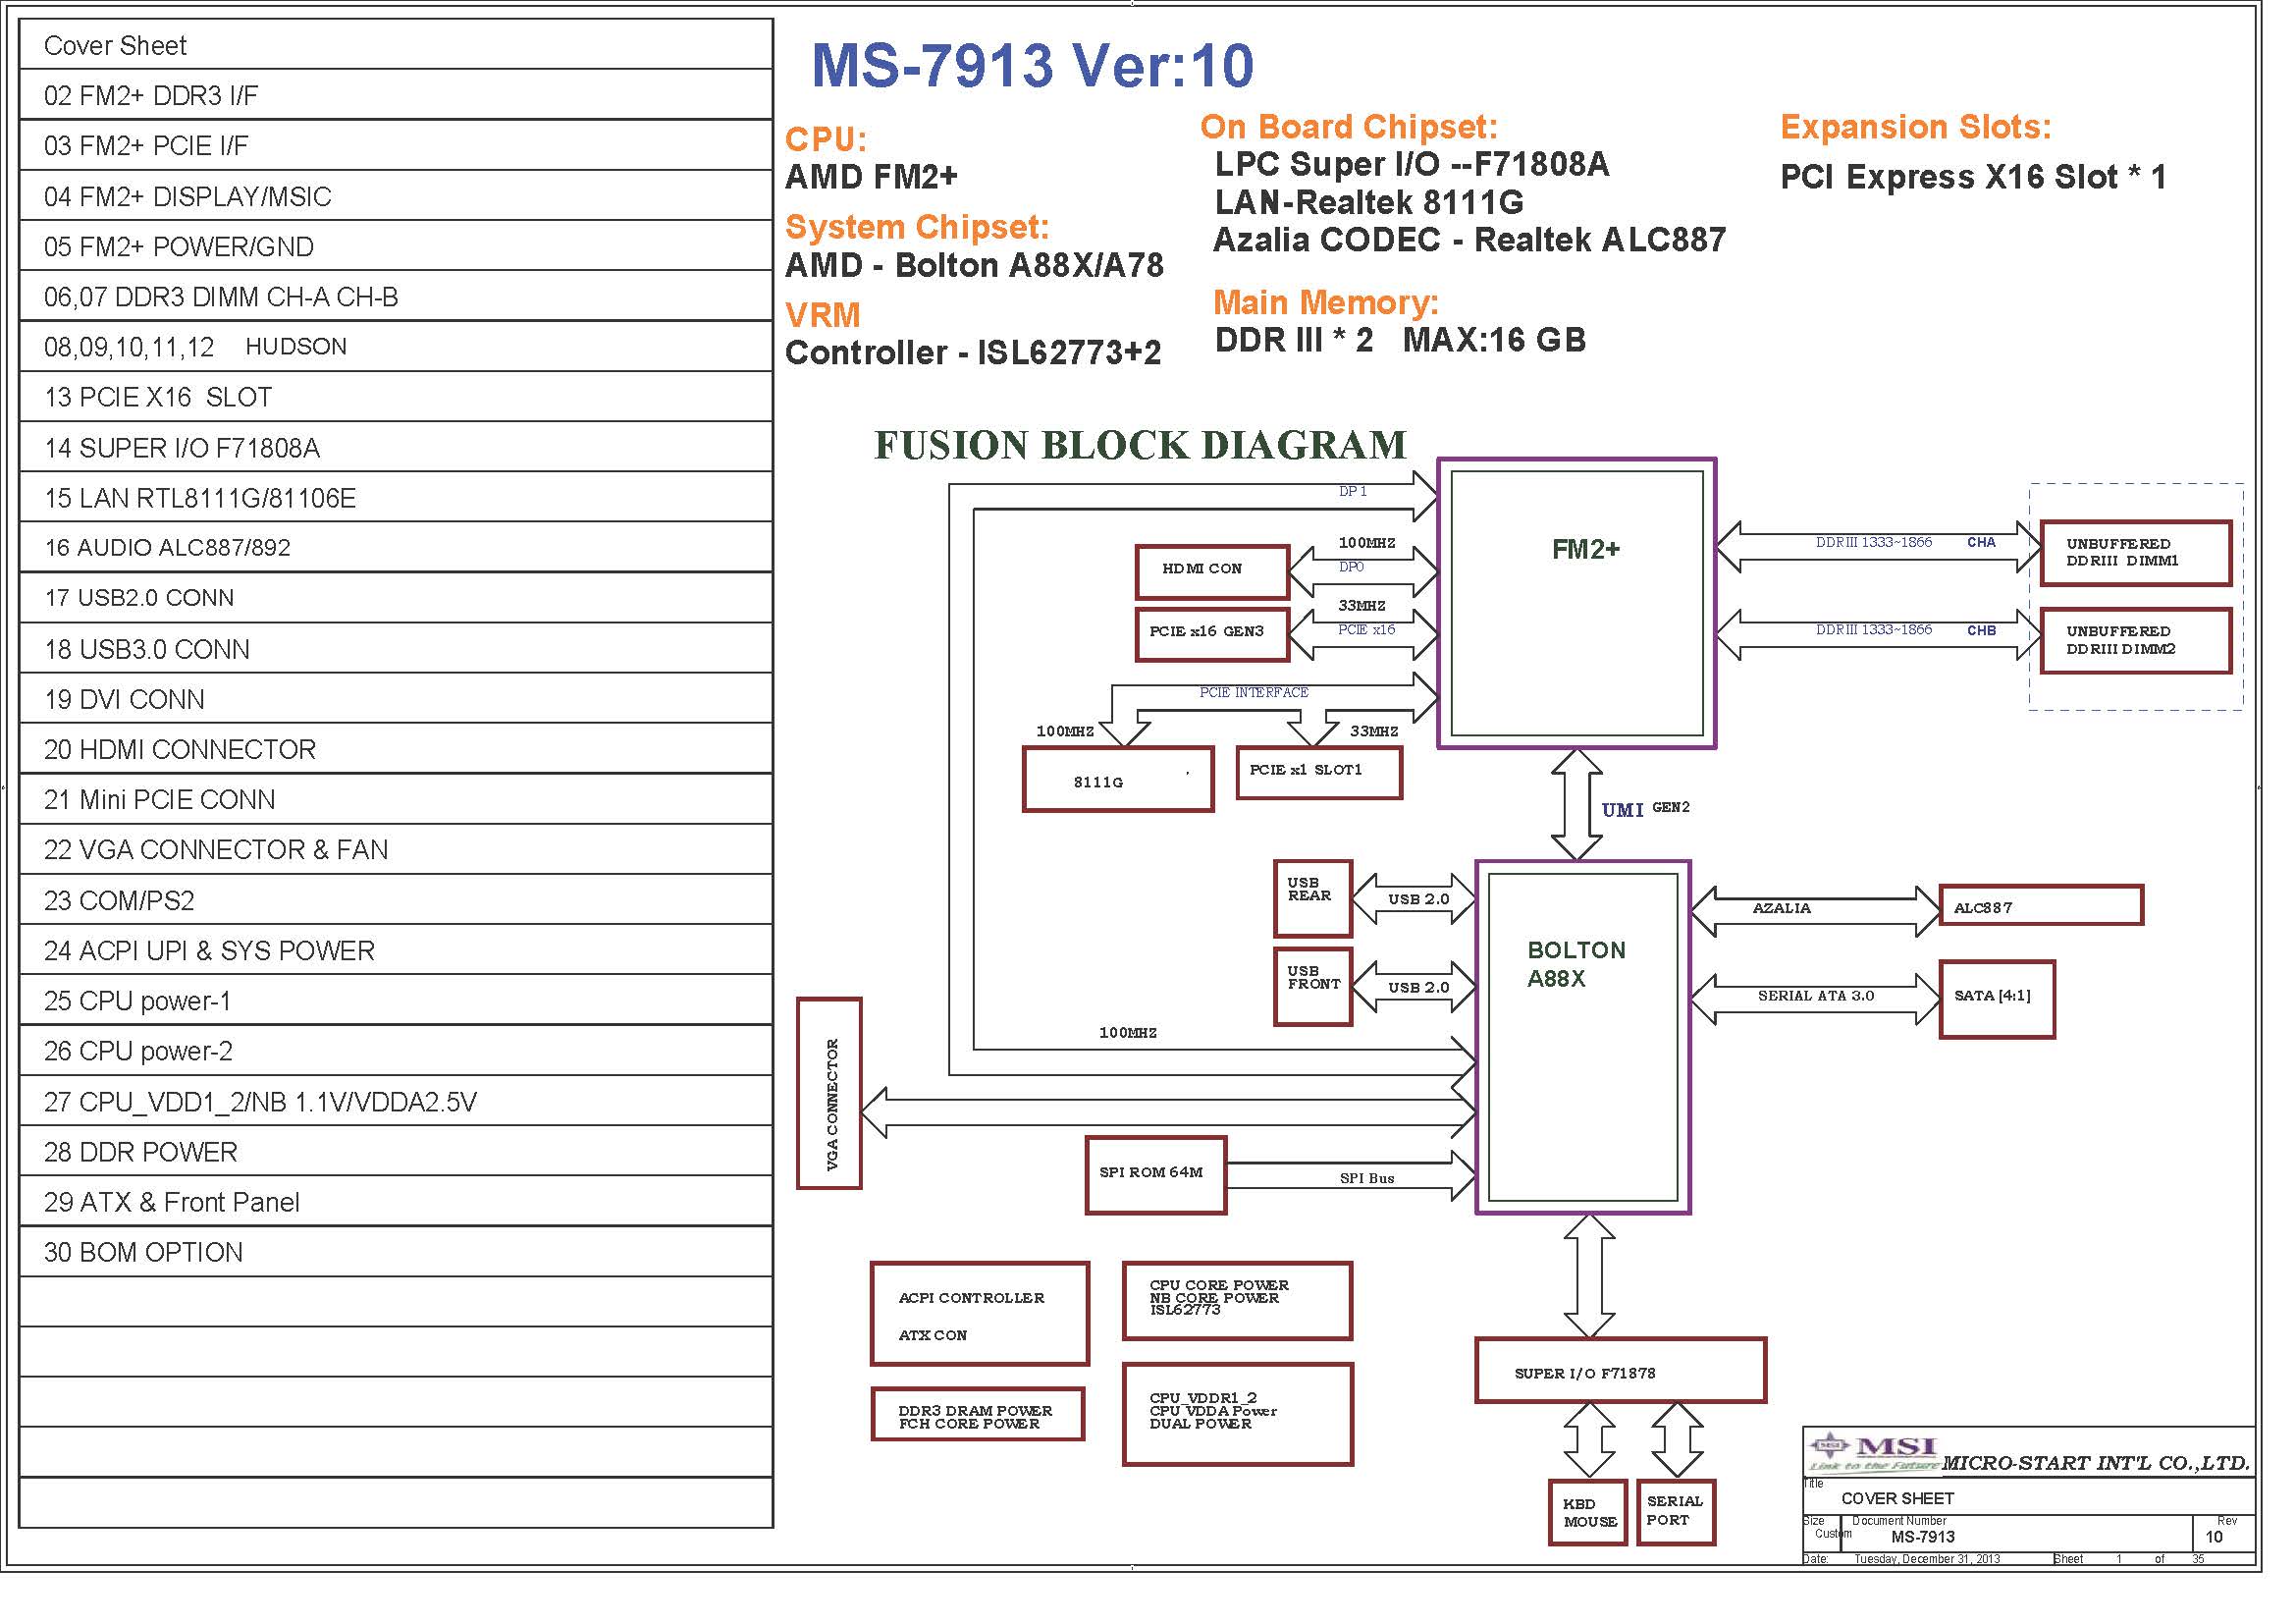Viewport: 2296px width, 1624px height.
Task: Click the "HDMI CON" diagram block
Action: [x=1212, y=572]
